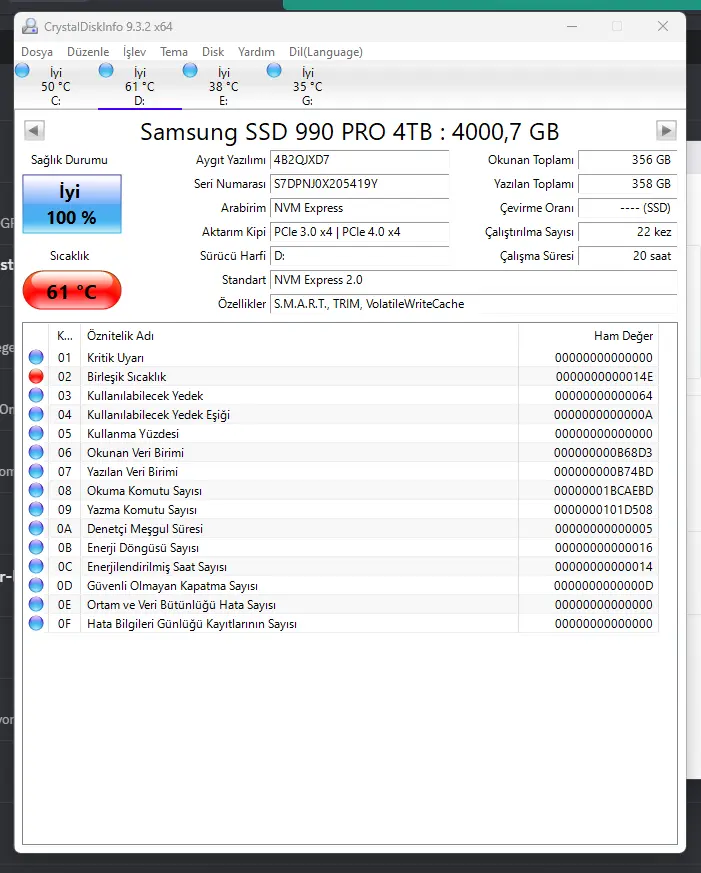The width and height of the screenshot is (701, 873).
Task: Click raw value 0000000000014E
Action: (x=604, y=377)
